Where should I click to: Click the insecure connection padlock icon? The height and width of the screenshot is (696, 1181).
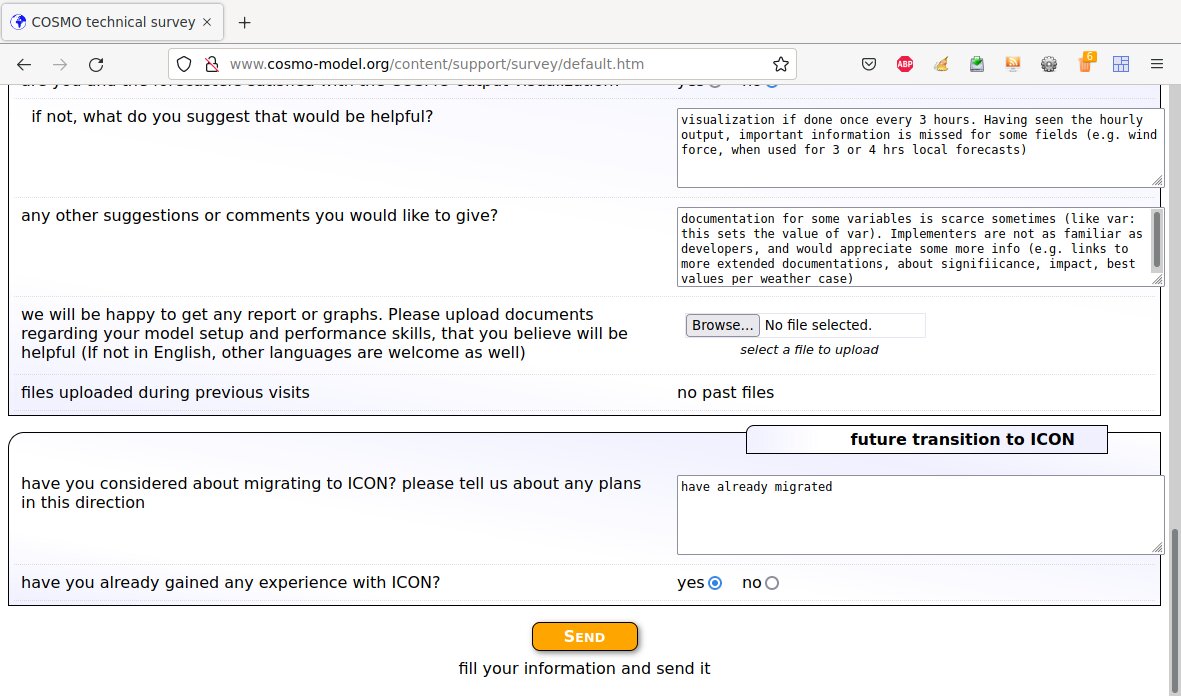pyautogui.click(x=210, y=64)
